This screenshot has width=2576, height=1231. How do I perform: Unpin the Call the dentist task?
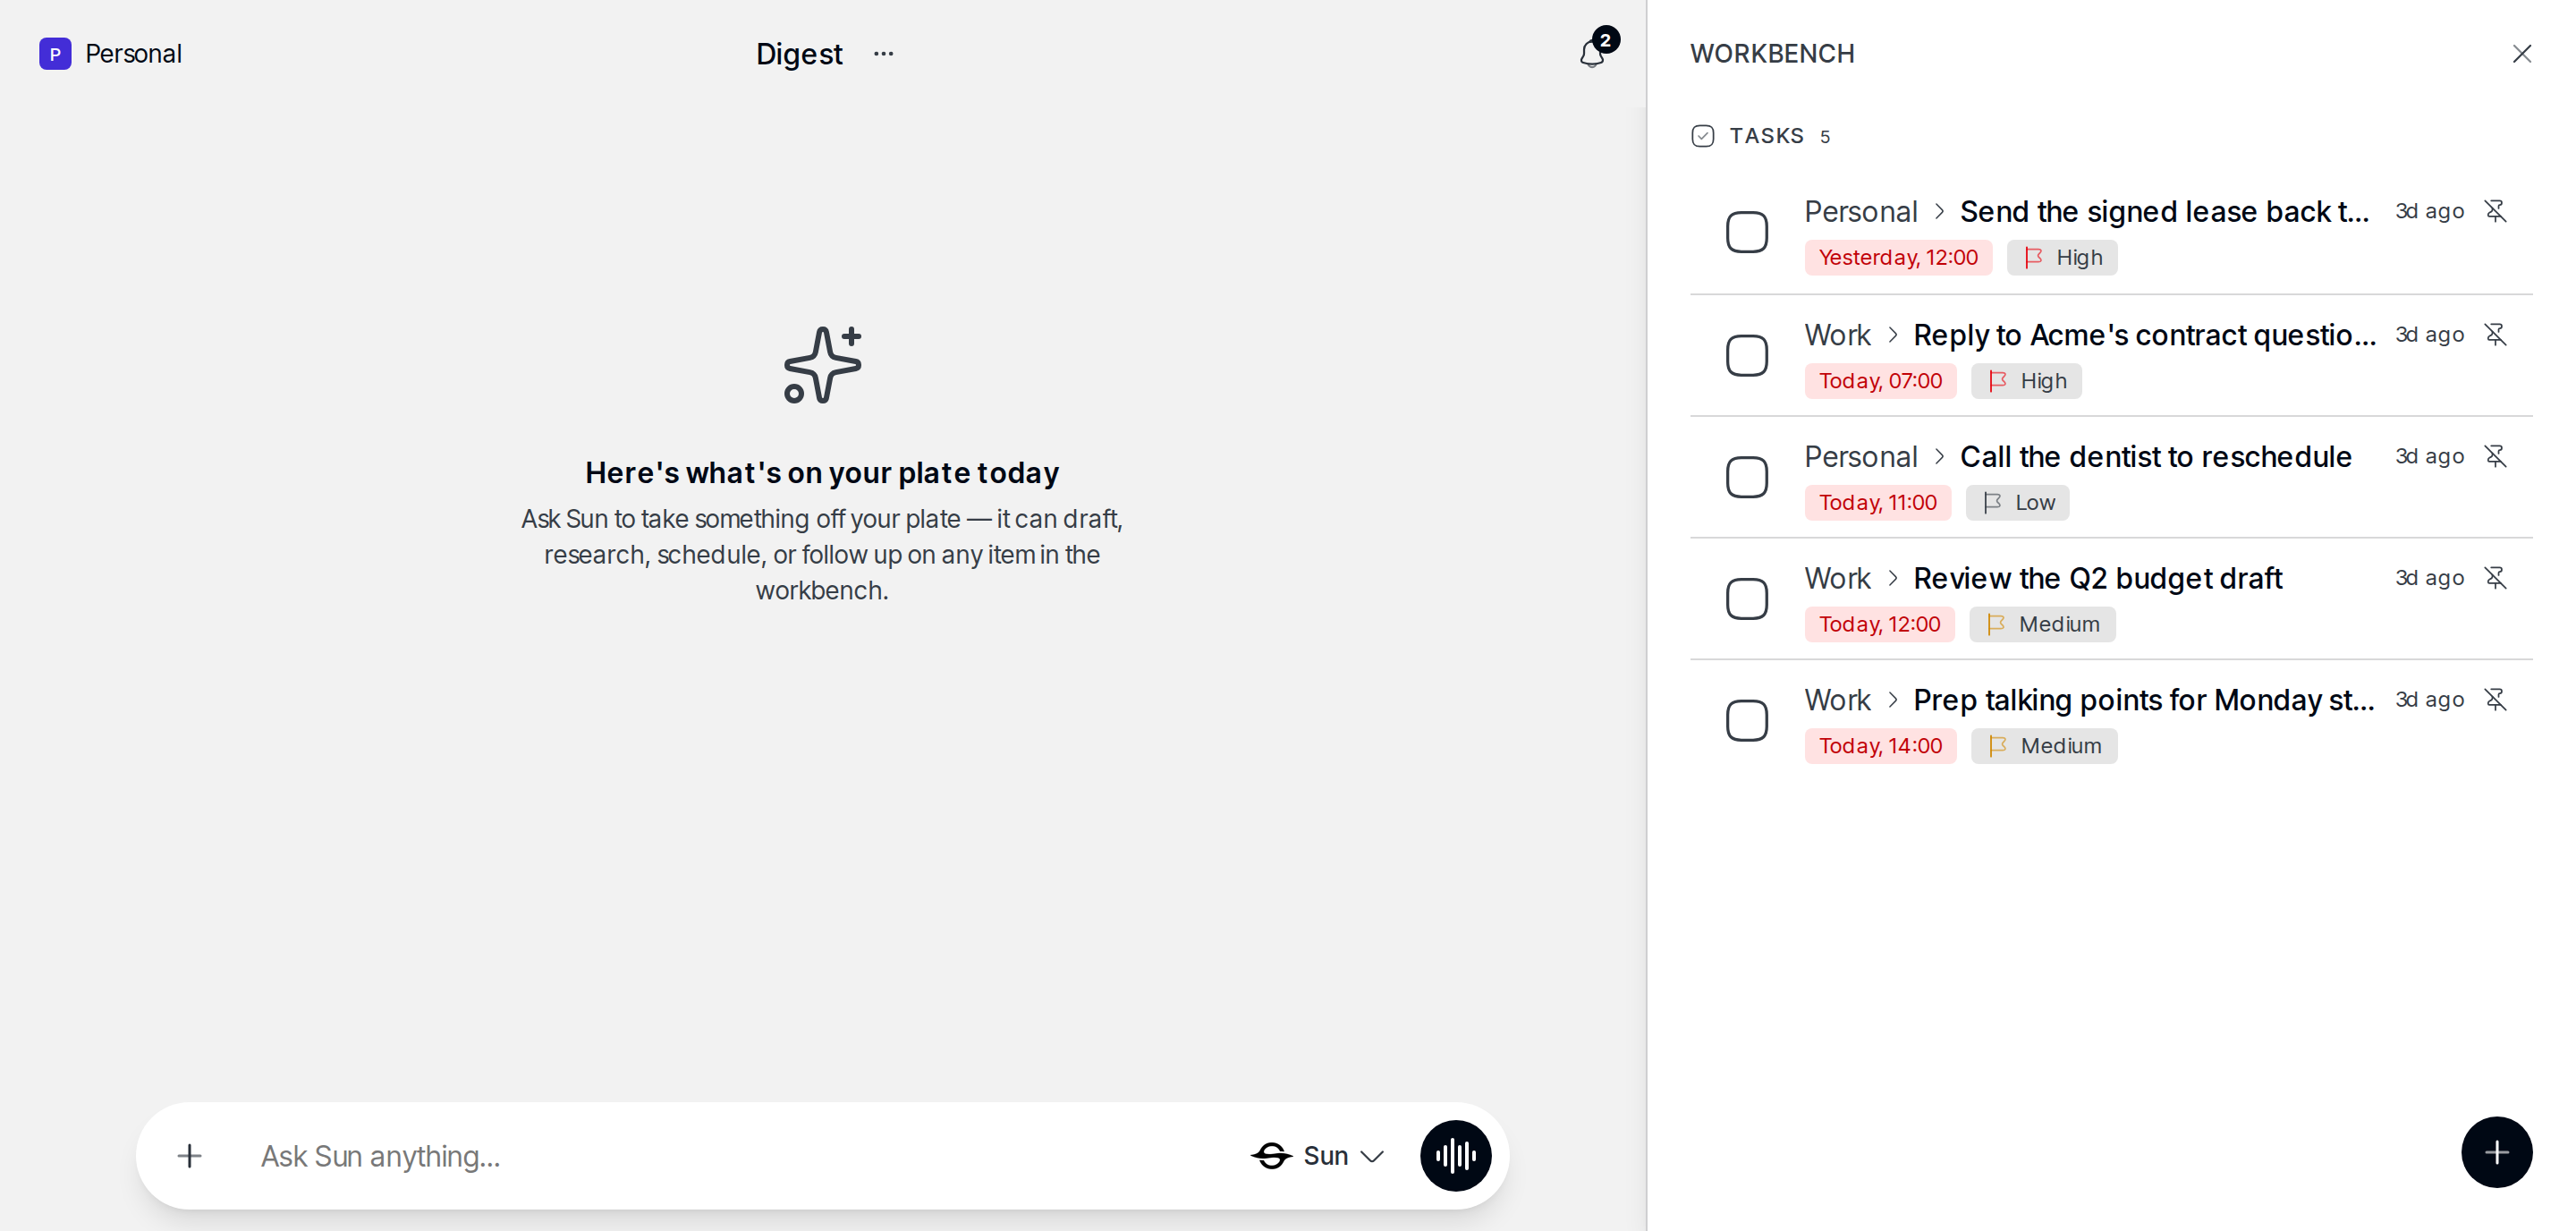2495,456
